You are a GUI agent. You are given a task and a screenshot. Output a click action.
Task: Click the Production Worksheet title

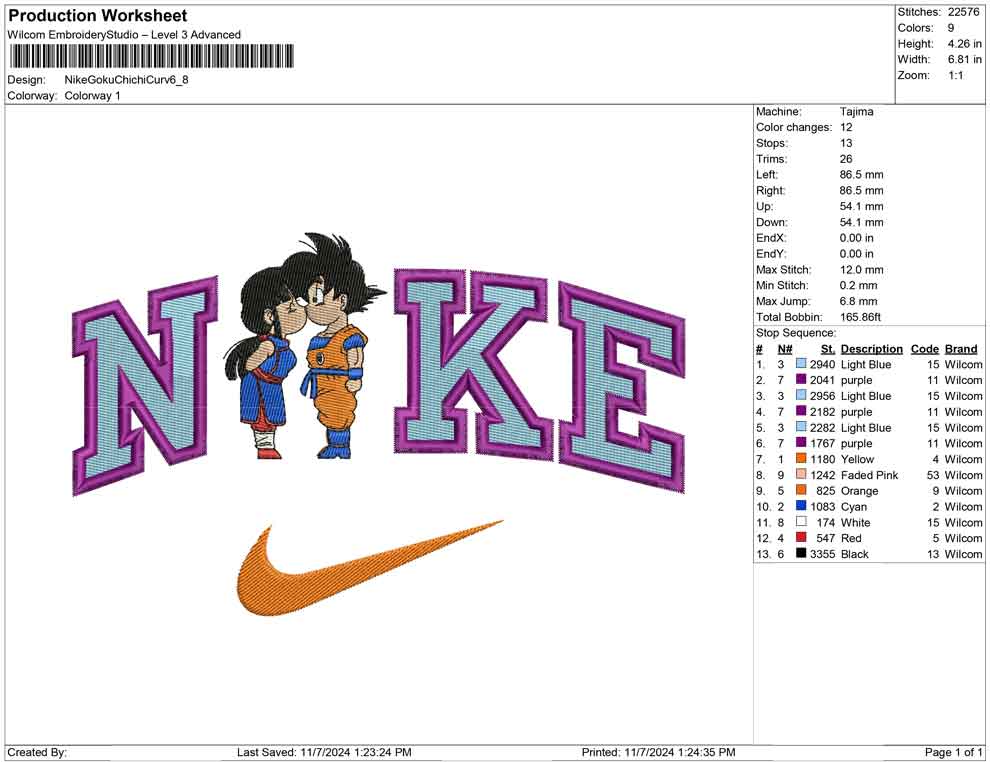97,16
